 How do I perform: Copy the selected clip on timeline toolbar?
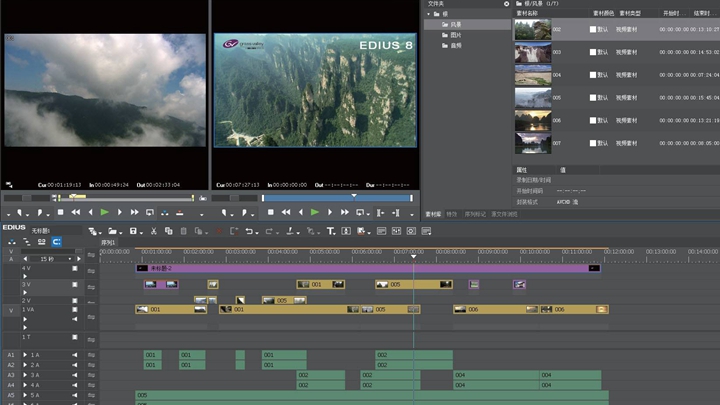click(169, 231)
